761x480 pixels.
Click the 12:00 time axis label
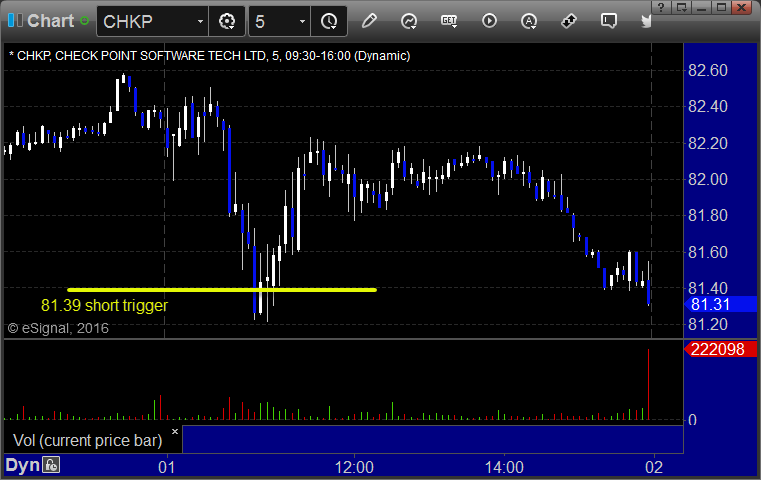(x=354, y=467)
